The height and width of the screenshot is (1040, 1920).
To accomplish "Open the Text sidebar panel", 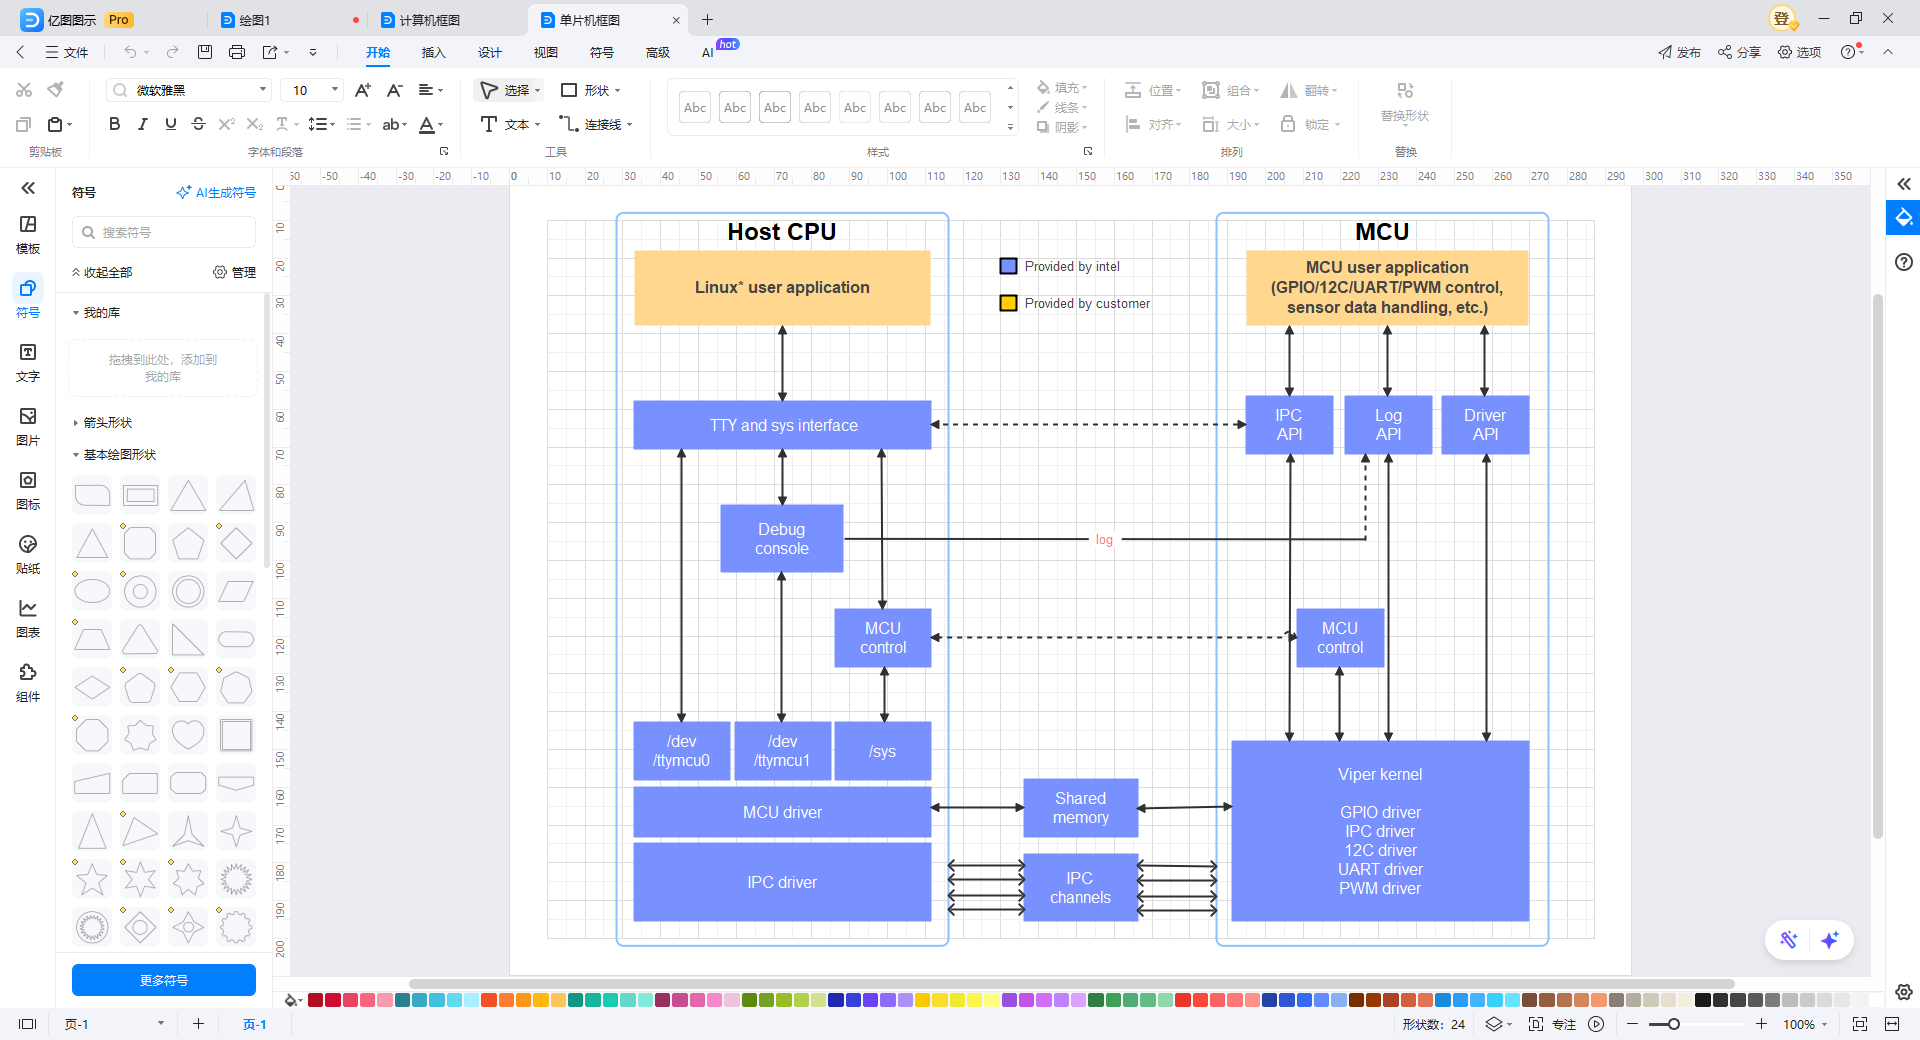I will 28,362.
